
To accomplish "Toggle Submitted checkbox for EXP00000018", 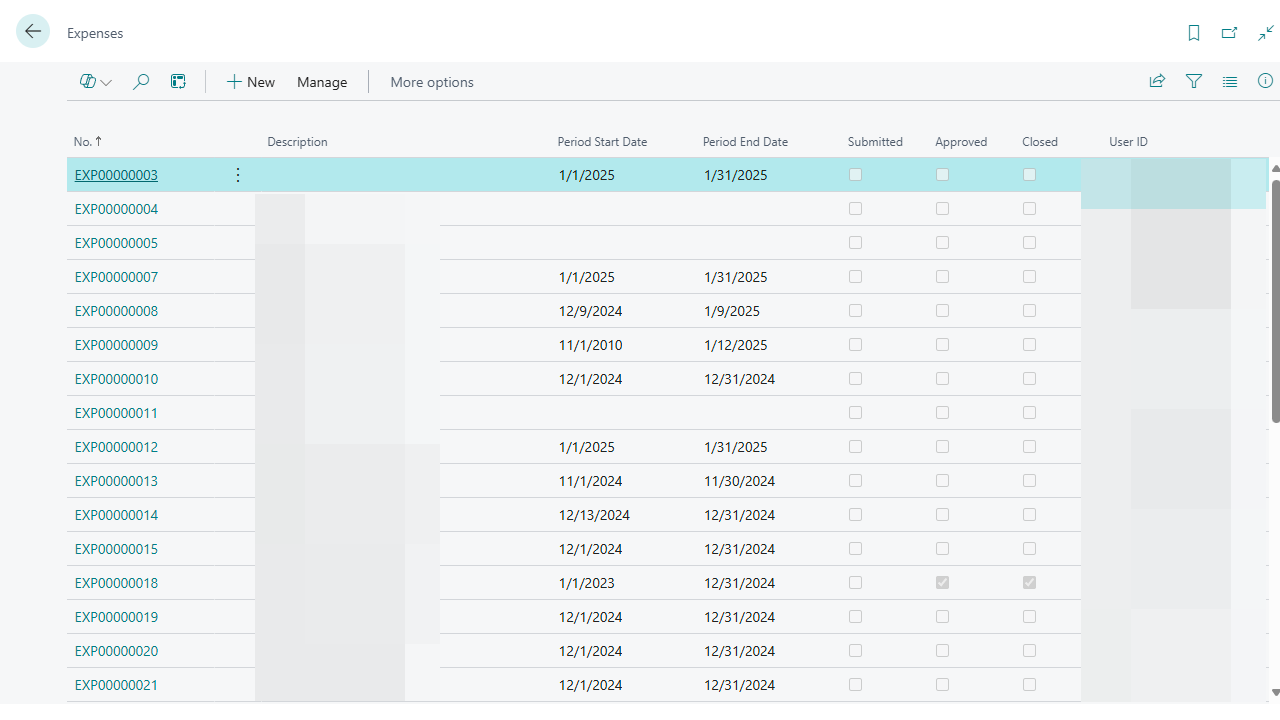I will (855, 582).
